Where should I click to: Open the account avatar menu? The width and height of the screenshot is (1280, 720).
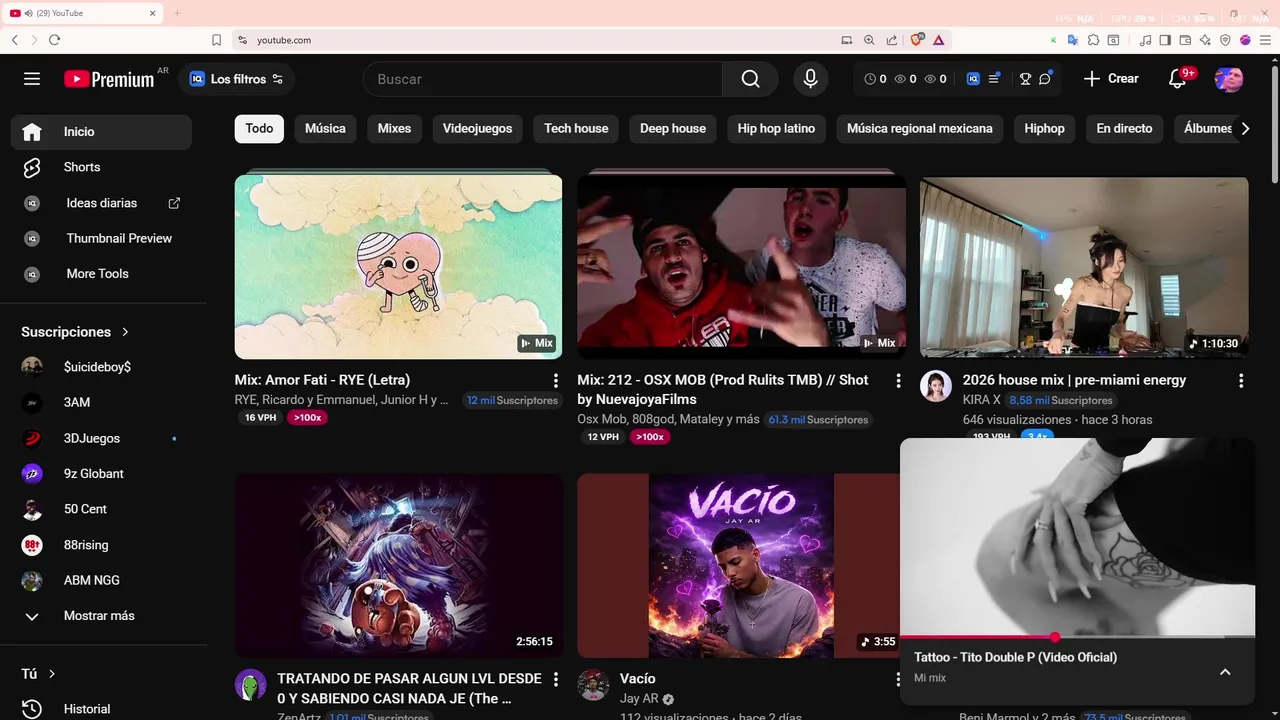1229,79
